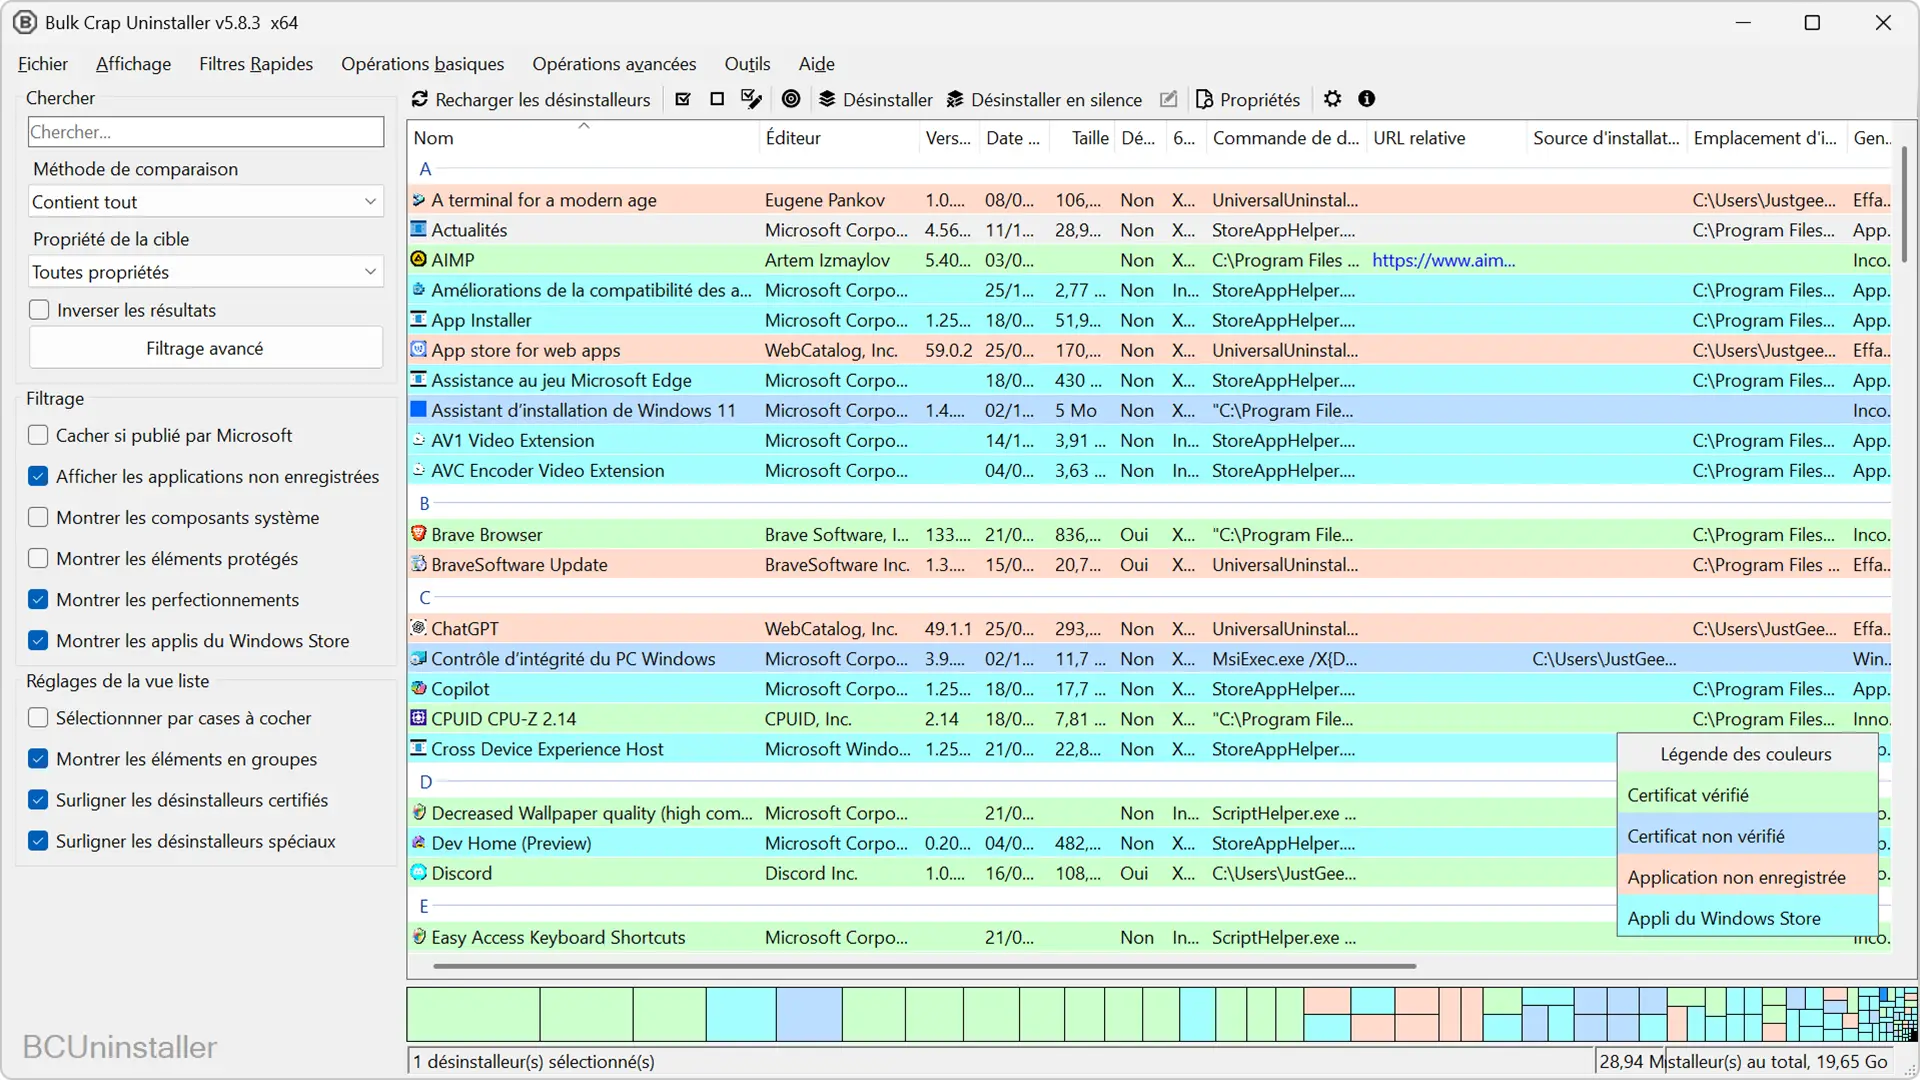
Task: Uncheck Afficher les applications non enregistrées
Action: click(38, 476)
